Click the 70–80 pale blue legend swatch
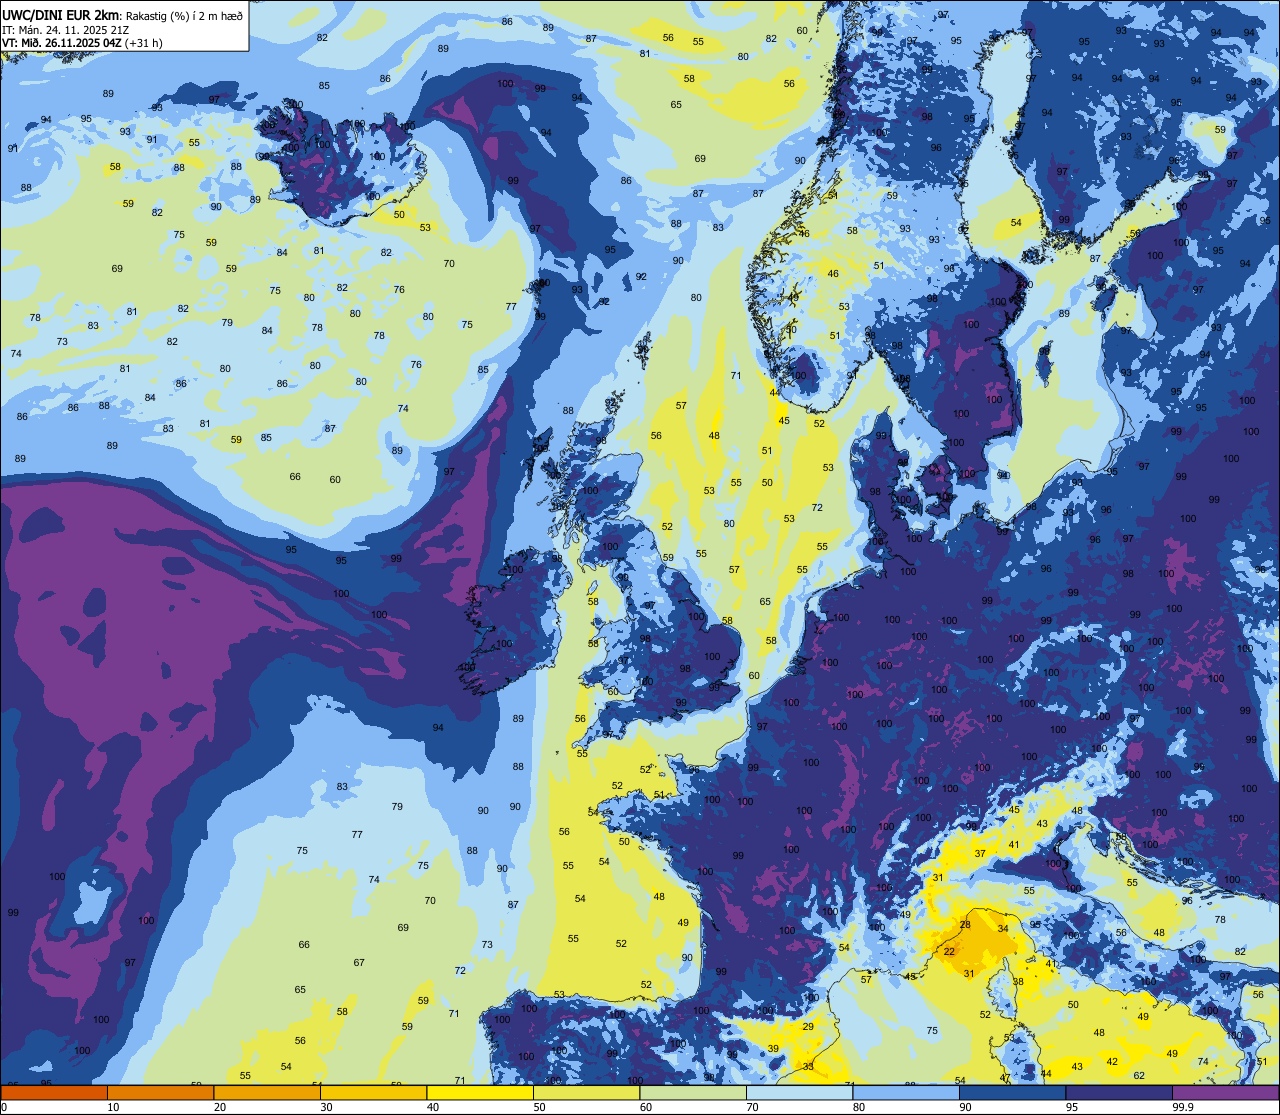This screenshot has height=1115, width=1280. (800, 1092)
